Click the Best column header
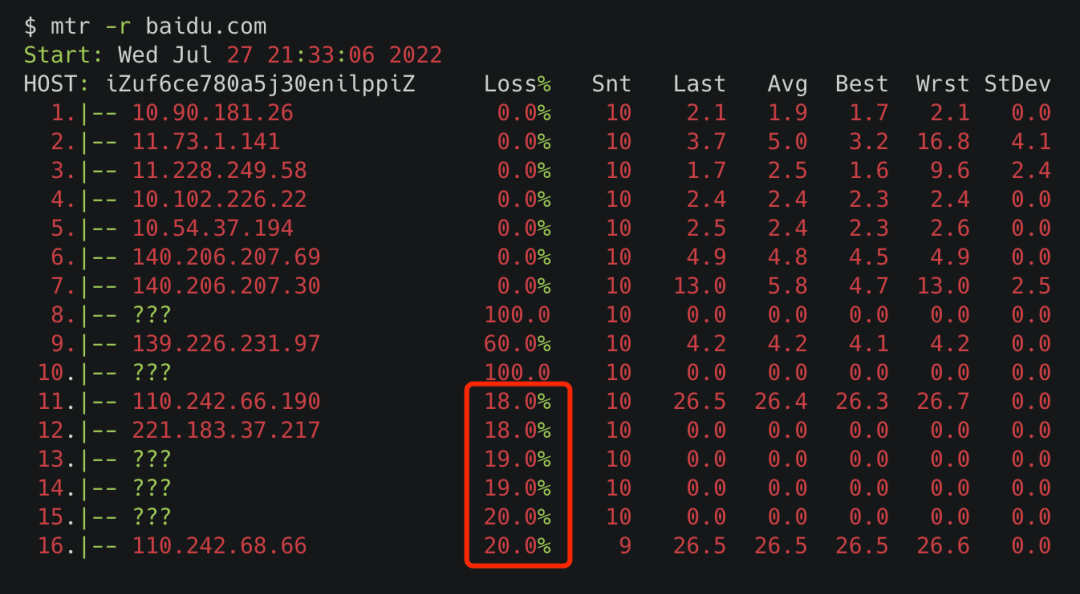 click(862, 84)
